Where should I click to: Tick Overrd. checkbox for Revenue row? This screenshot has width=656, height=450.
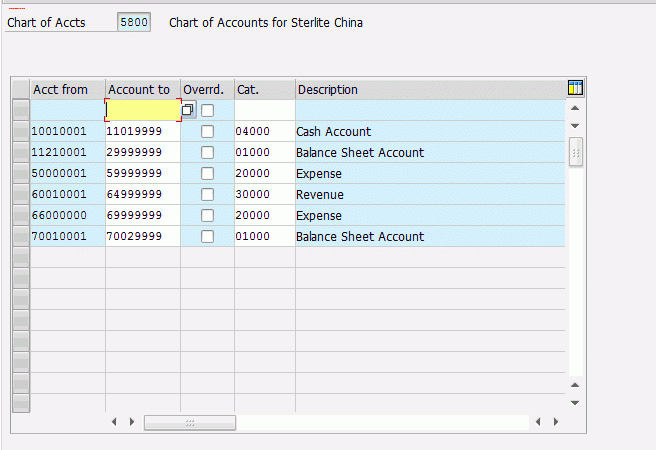[208, 194]
